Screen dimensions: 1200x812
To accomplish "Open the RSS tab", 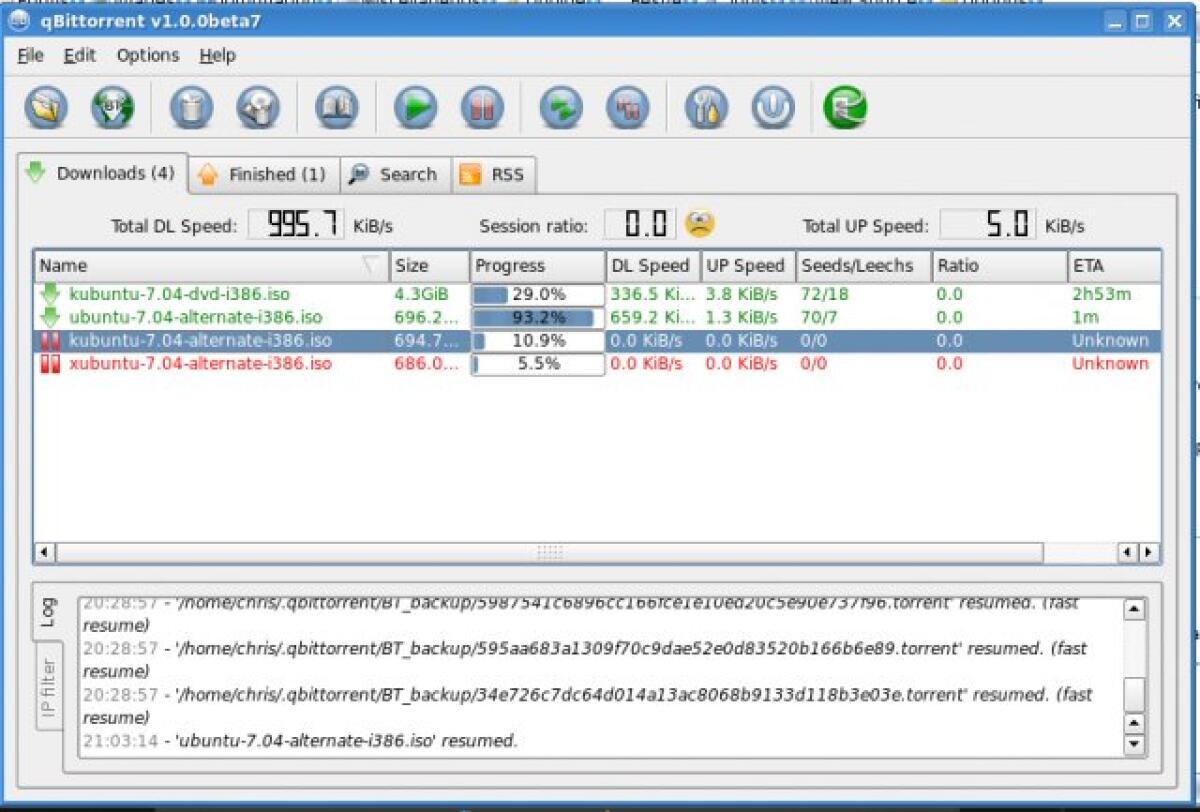I will tap(495, 173).
